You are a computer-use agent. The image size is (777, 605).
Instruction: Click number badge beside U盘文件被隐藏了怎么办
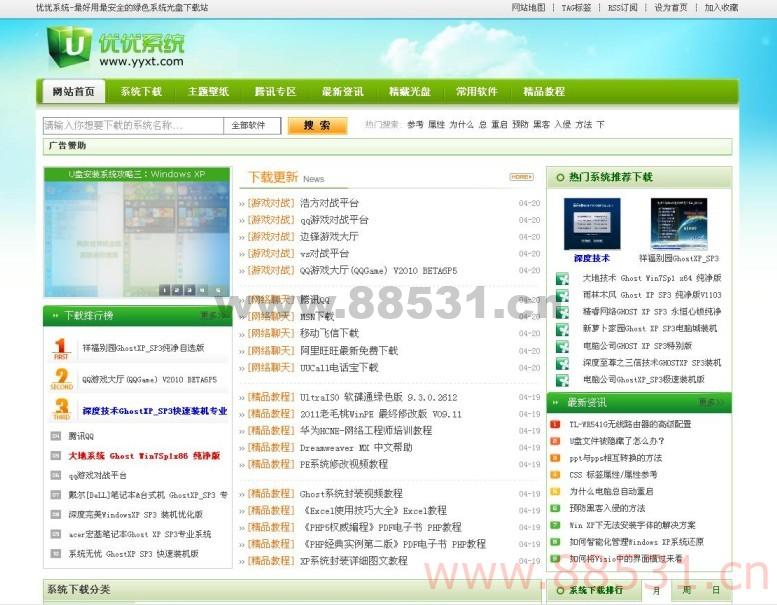555,441
